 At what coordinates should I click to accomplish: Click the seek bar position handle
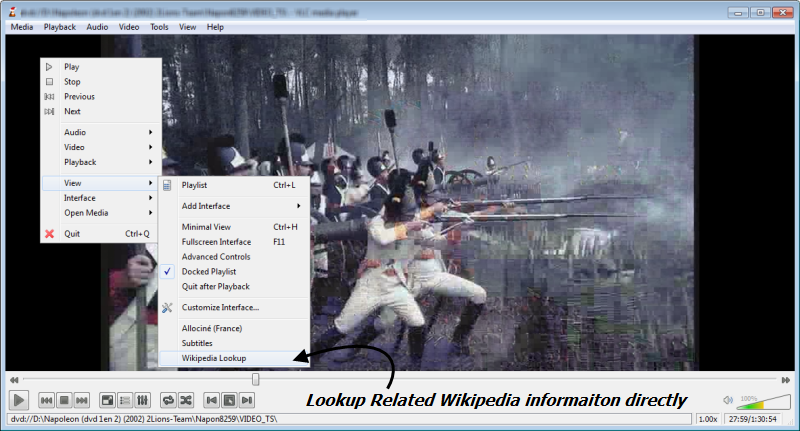point(256,379)
